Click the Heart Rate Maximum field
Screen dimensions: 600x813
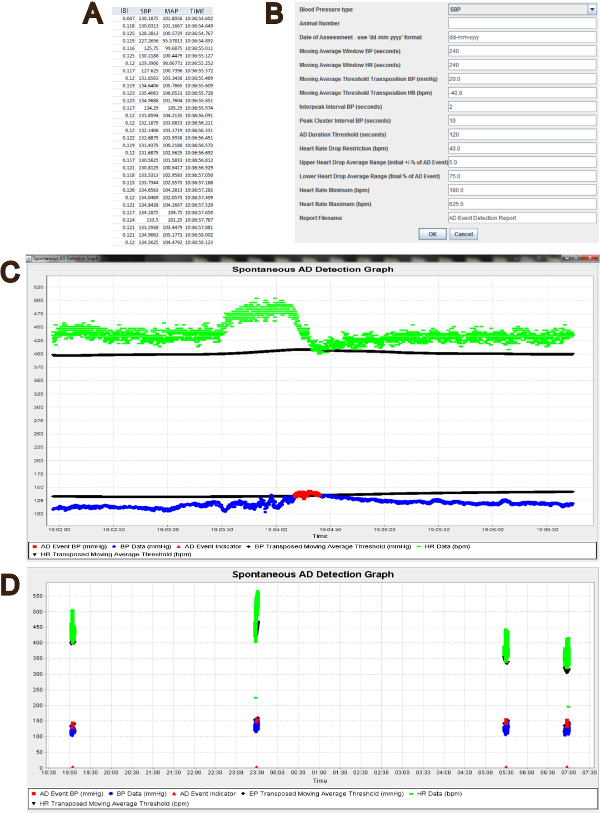click(522, 204)
